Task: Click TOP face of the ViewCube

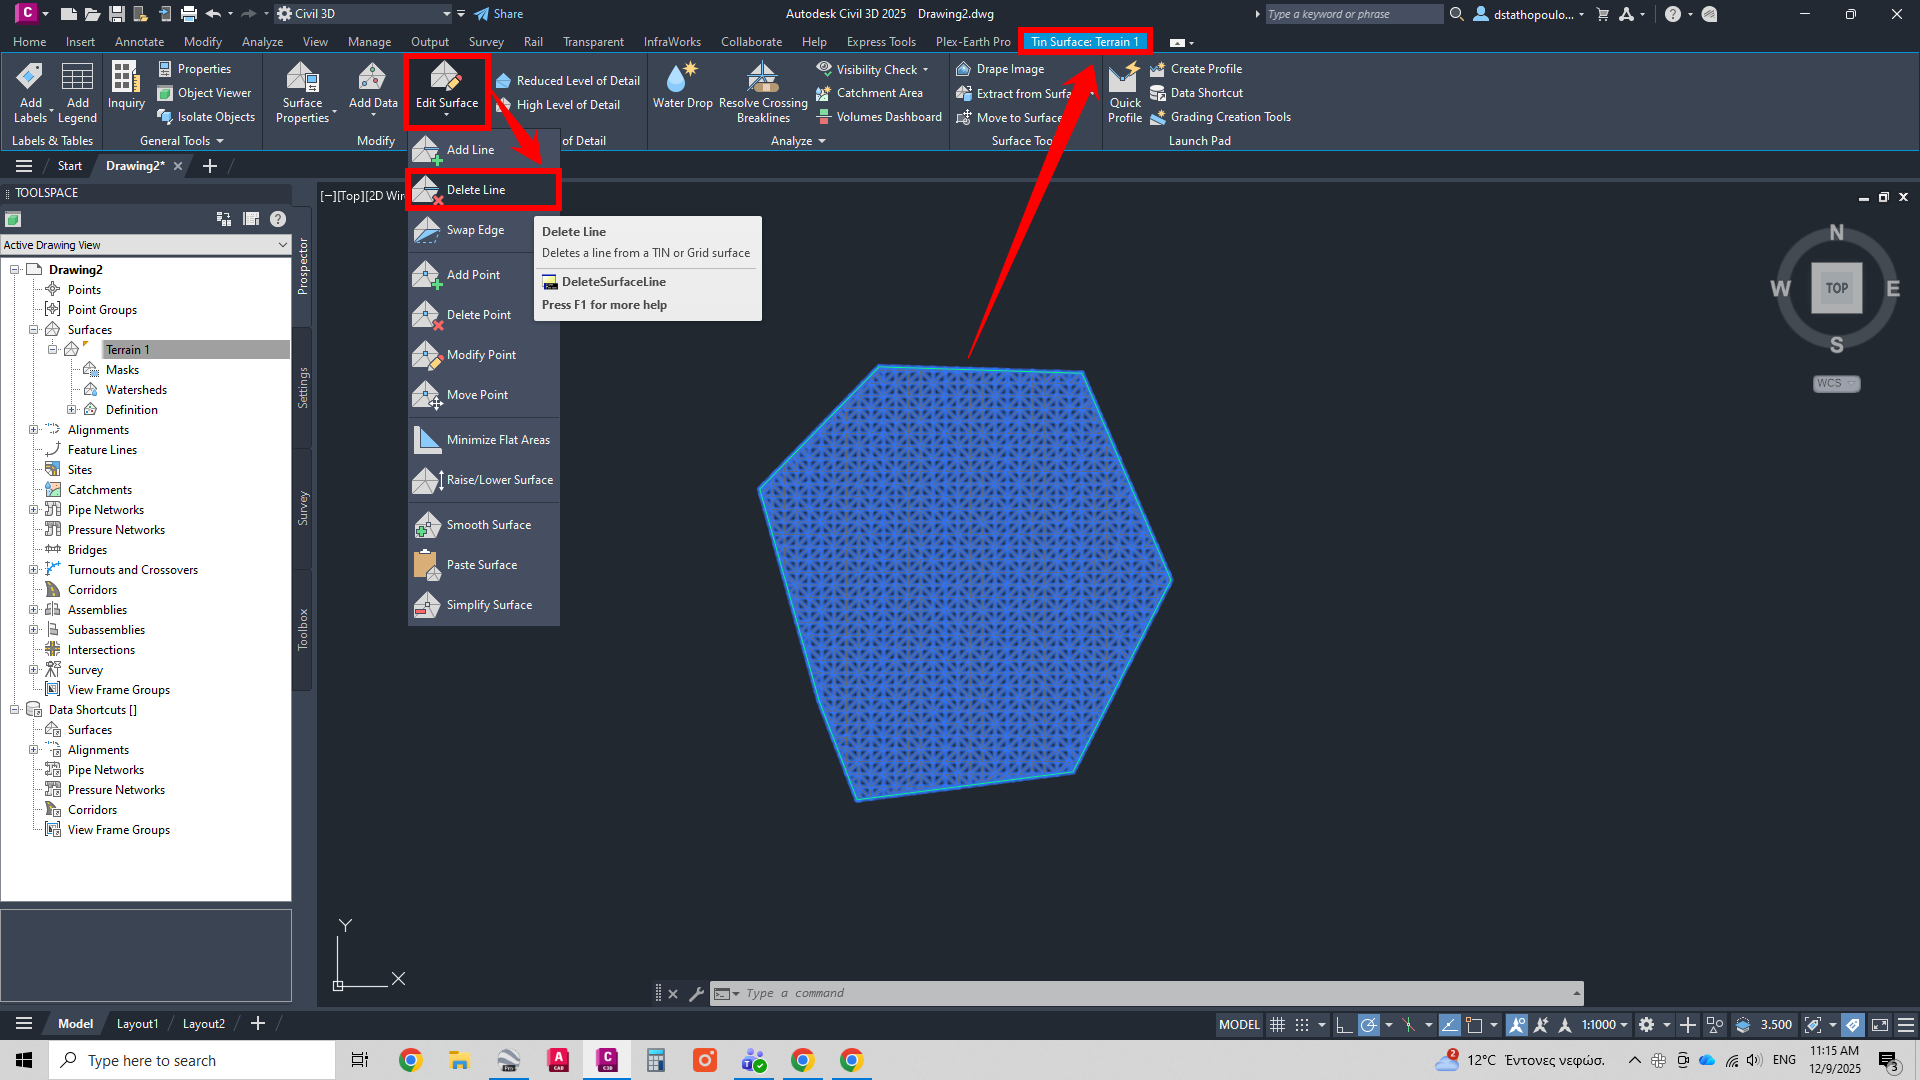Action: click(x=1836, y=288)
